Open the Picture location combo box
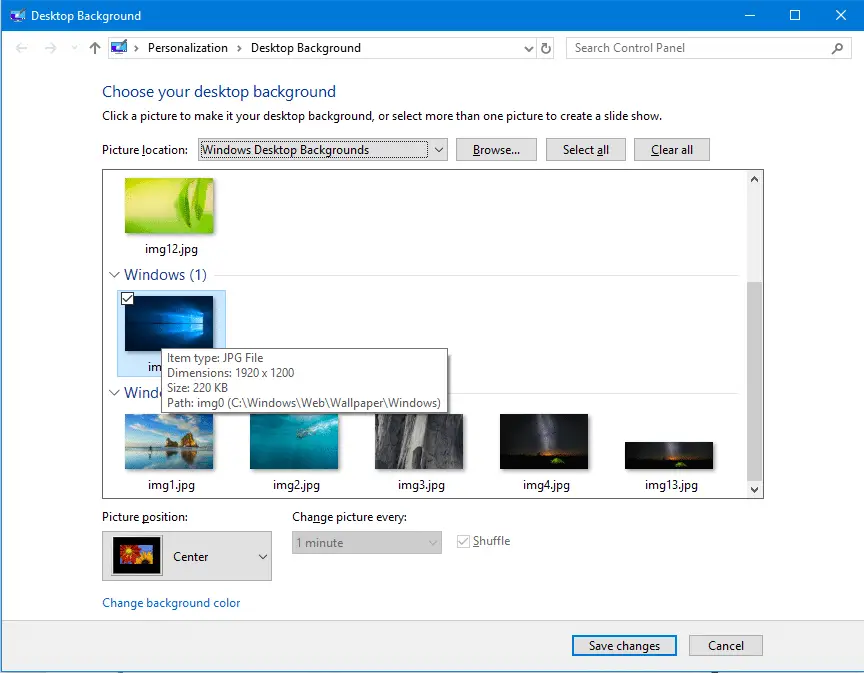 point(322,149)
